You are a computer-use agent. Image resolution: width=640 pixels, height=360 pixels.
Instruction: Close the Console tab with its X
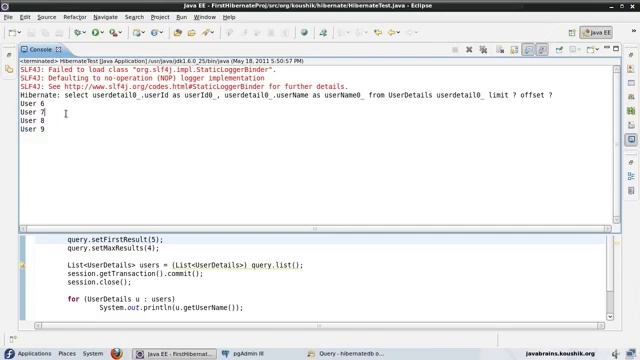[x=58, y=49]
